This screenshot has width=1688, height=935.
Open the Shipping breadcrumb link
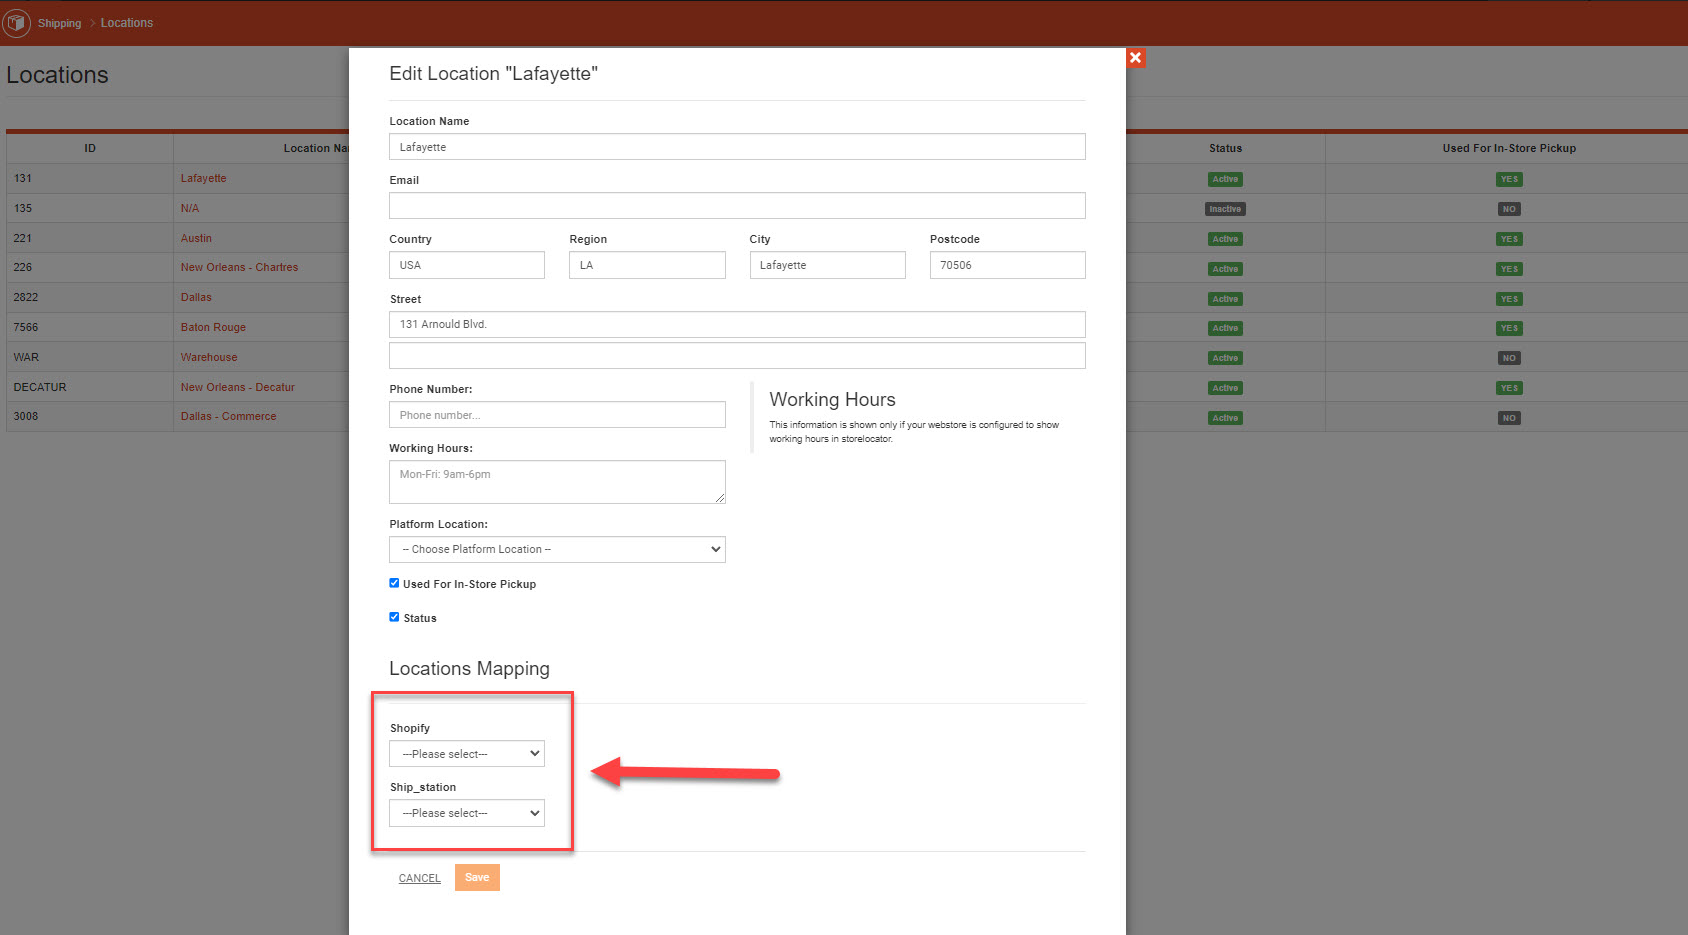60,23
